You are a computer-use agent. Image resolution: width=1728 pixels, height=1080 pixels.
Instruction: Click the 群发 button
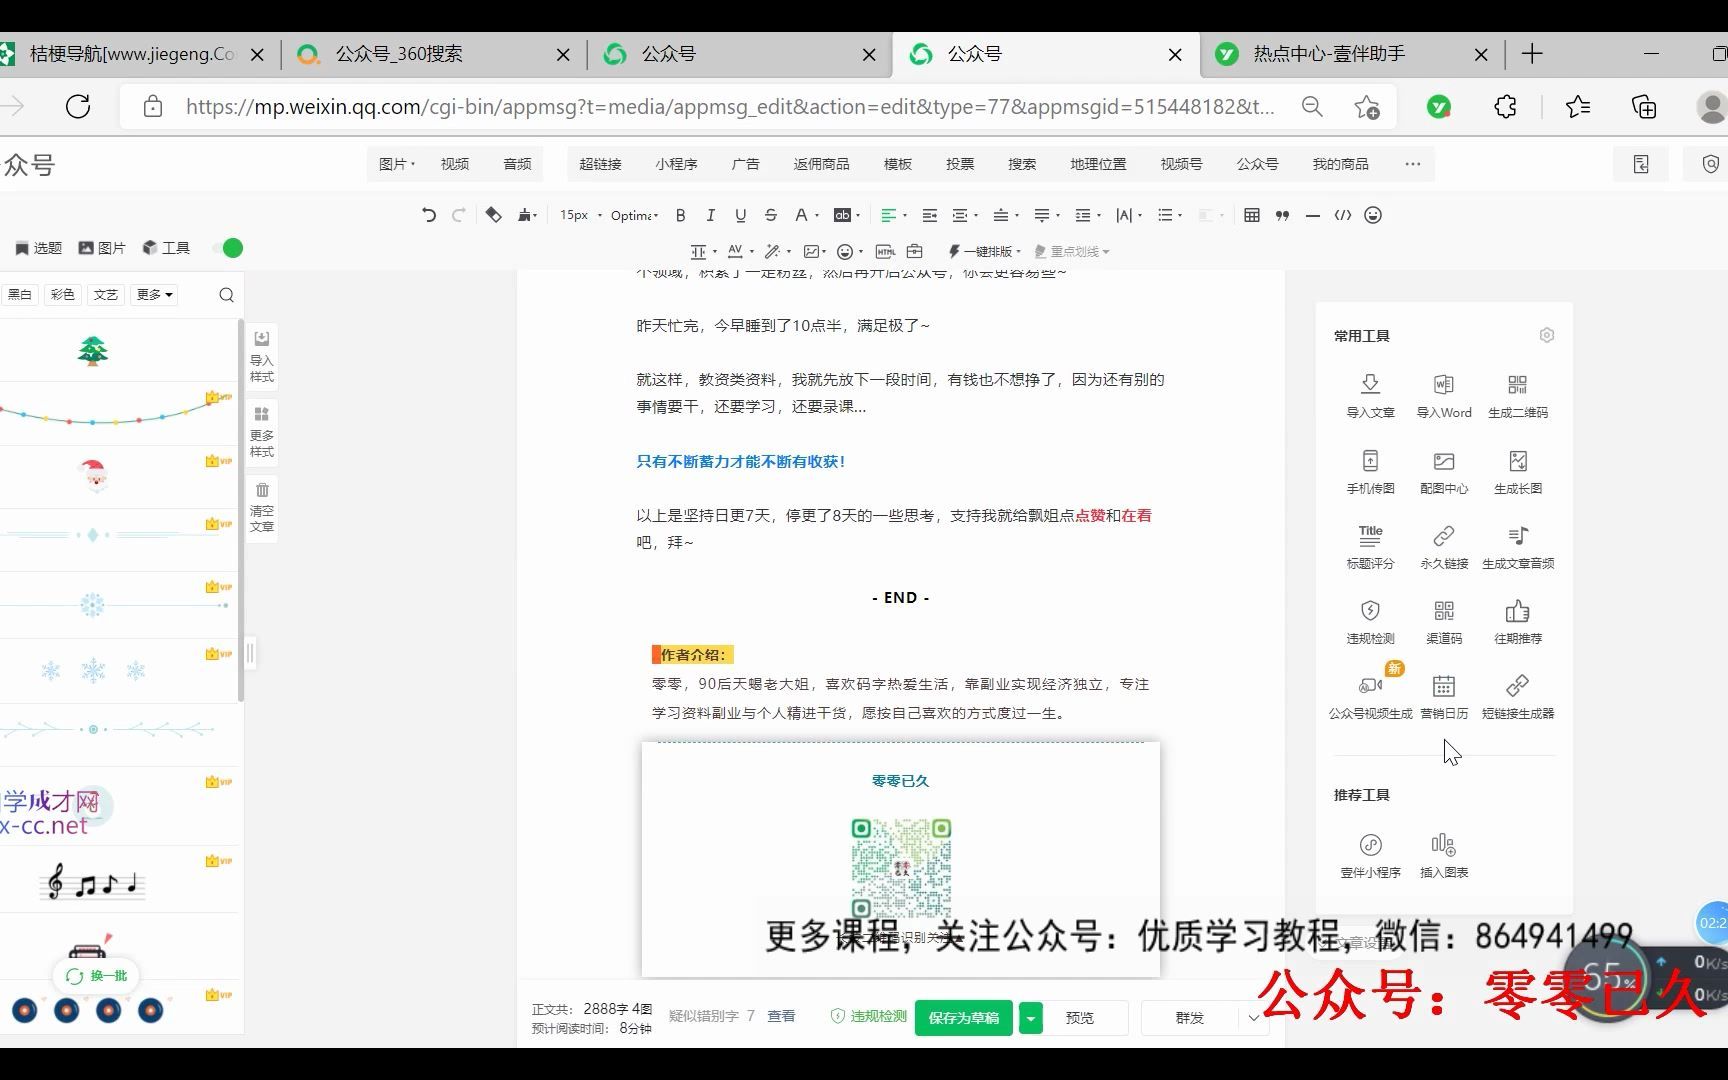1190,1017
